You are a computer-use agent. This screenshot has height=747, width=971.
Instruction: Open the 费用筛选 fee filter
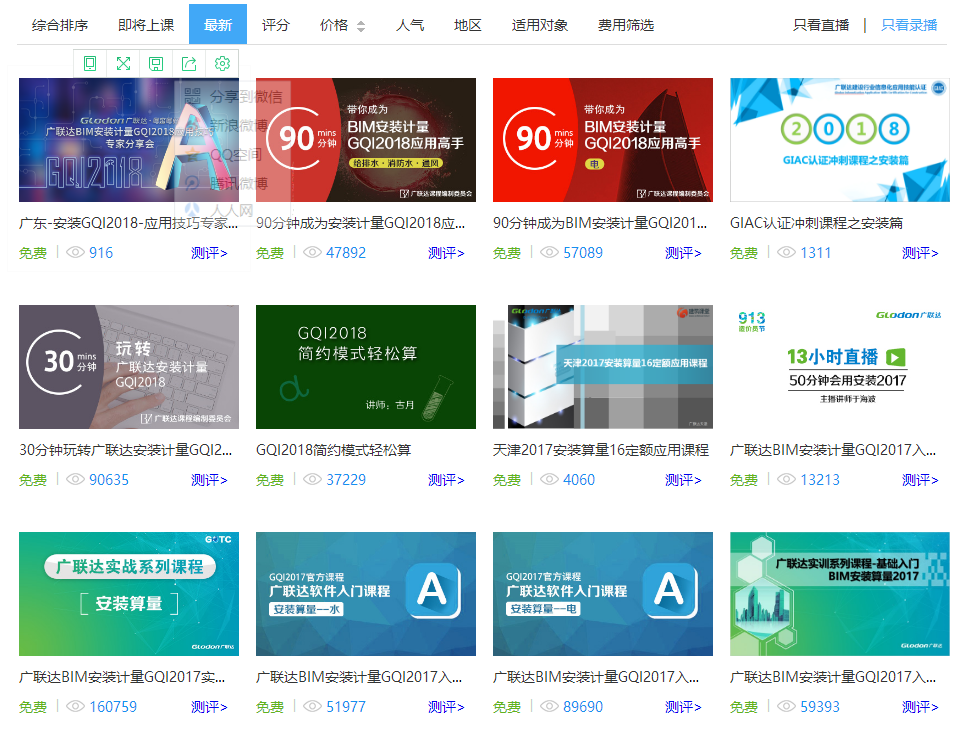coord(625,25)
